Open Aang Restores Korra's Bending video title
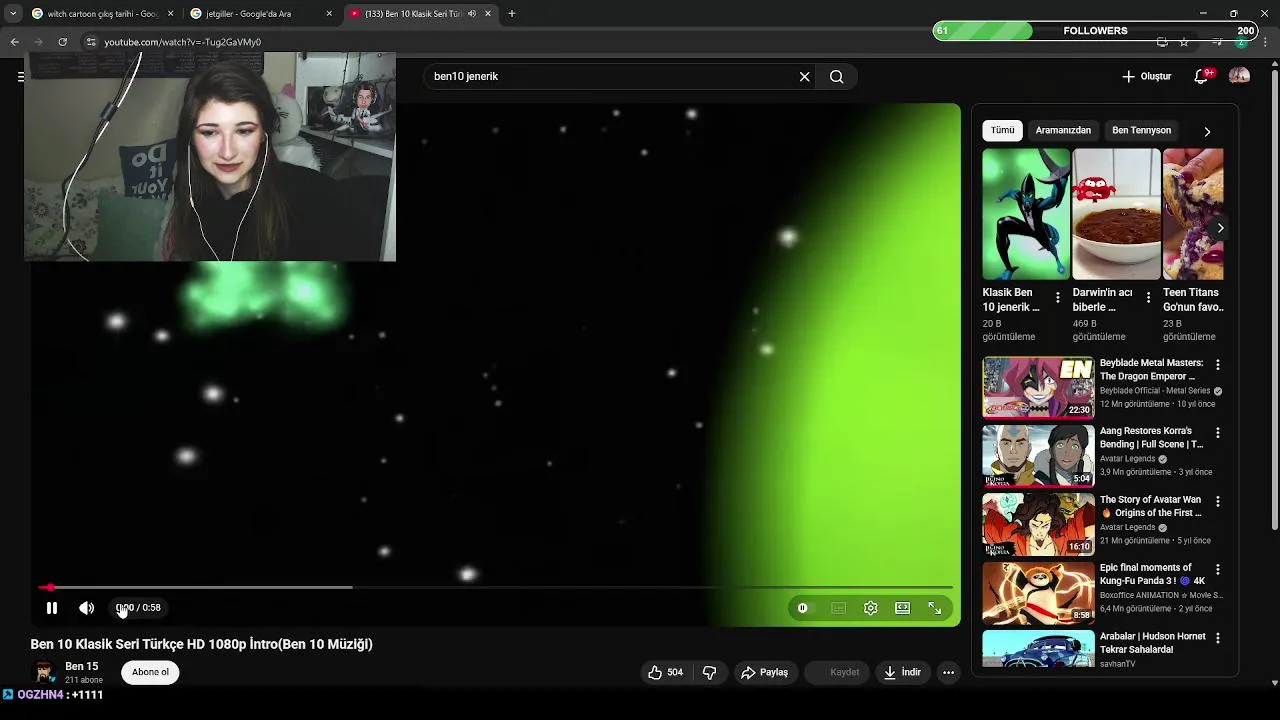 coord(1152,437)
